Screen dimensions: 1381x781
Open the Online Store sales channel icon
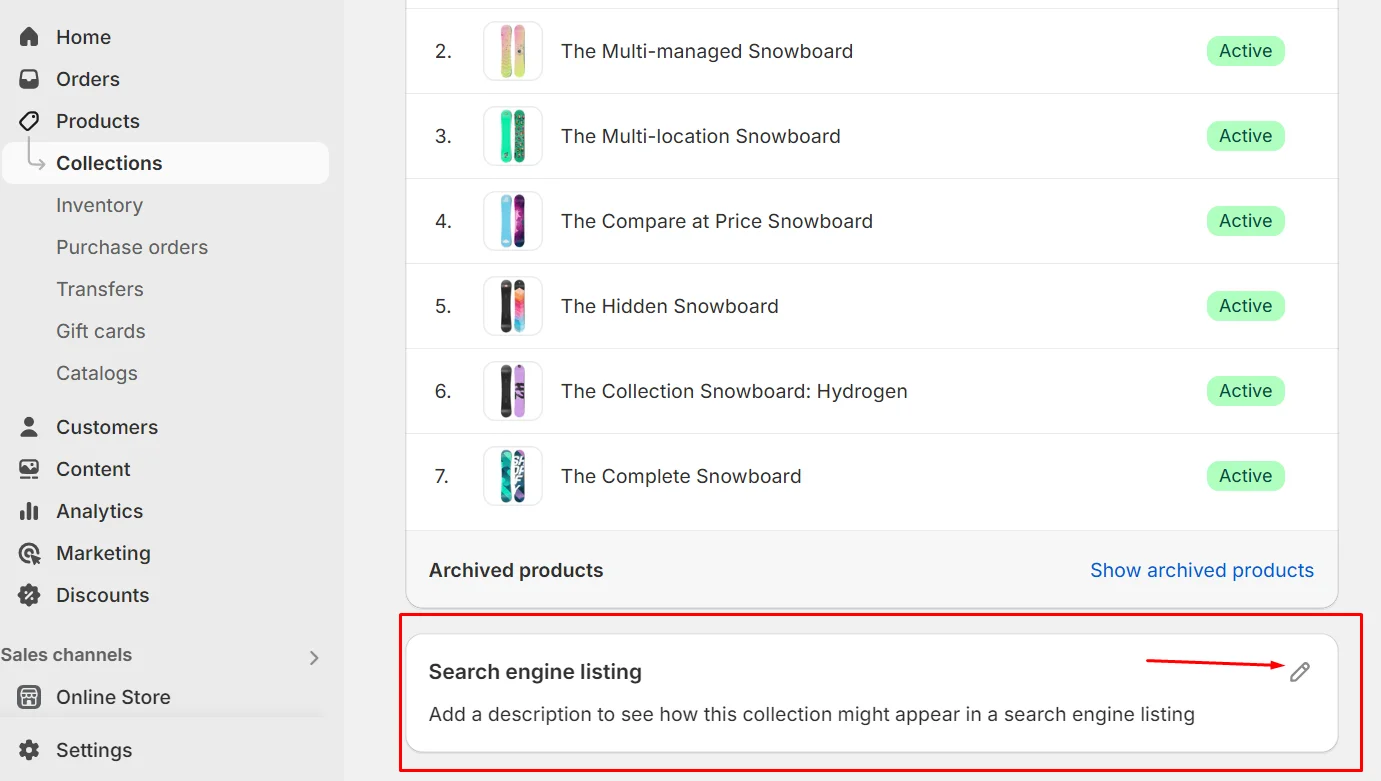[x=30, y=697]
